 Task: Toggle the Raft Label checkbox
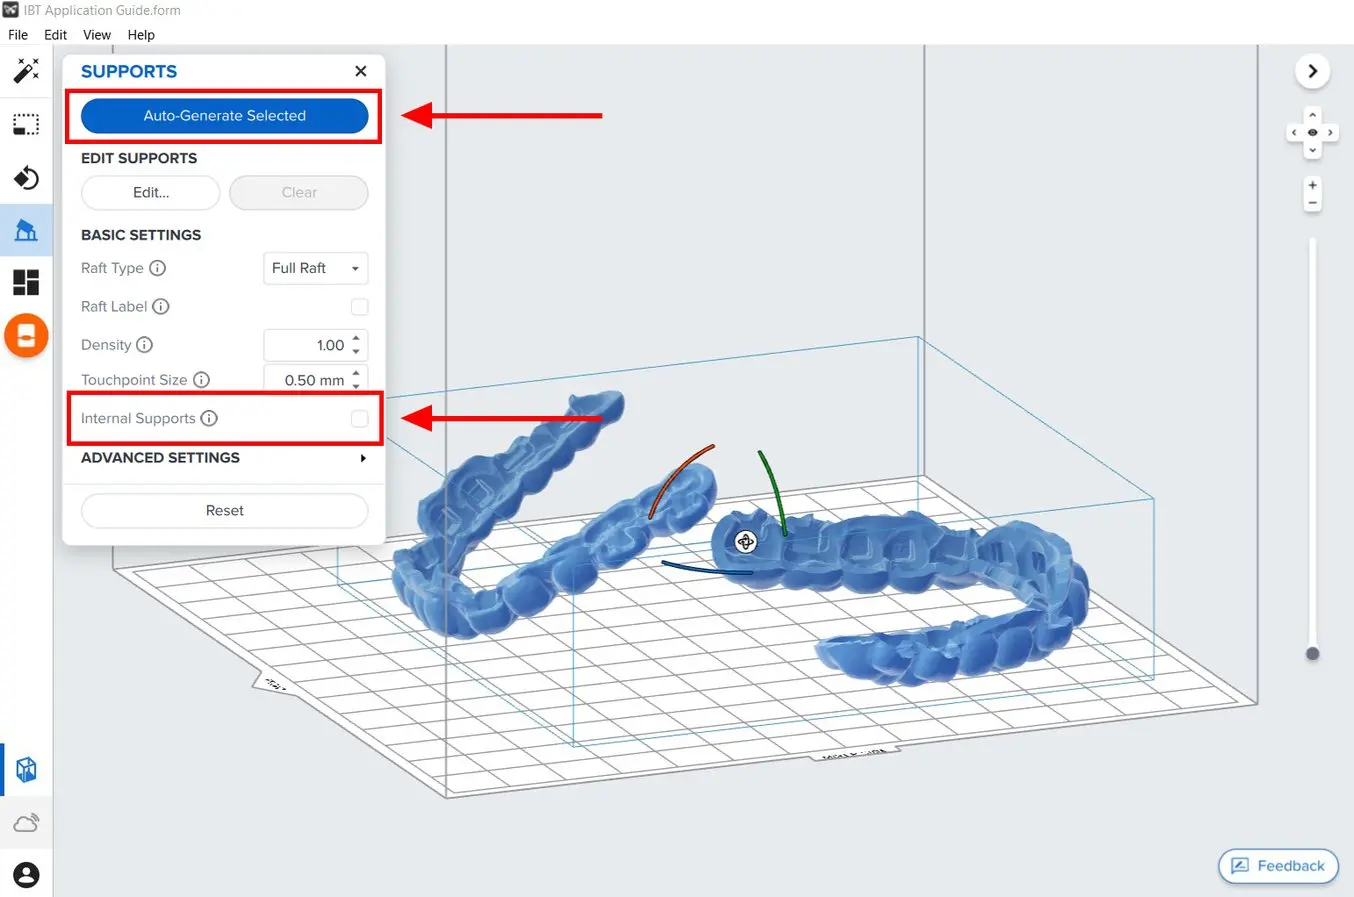click(x=360, y=307)
